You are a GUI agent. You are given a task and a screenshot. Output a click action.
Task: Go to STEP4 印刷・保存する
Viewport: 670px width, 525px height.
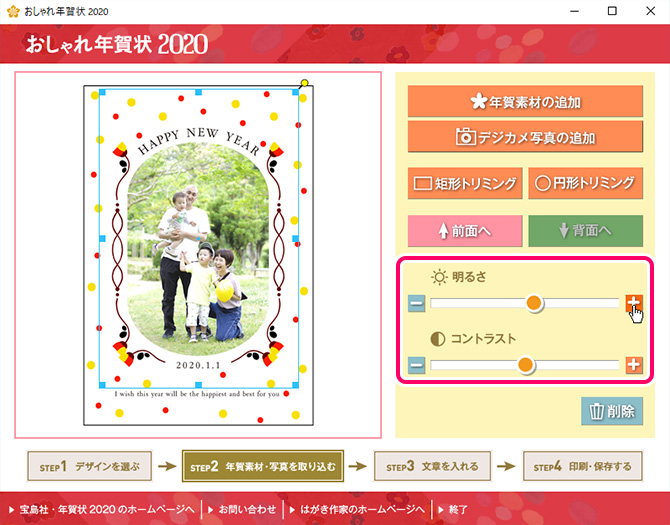pos(582,466)
